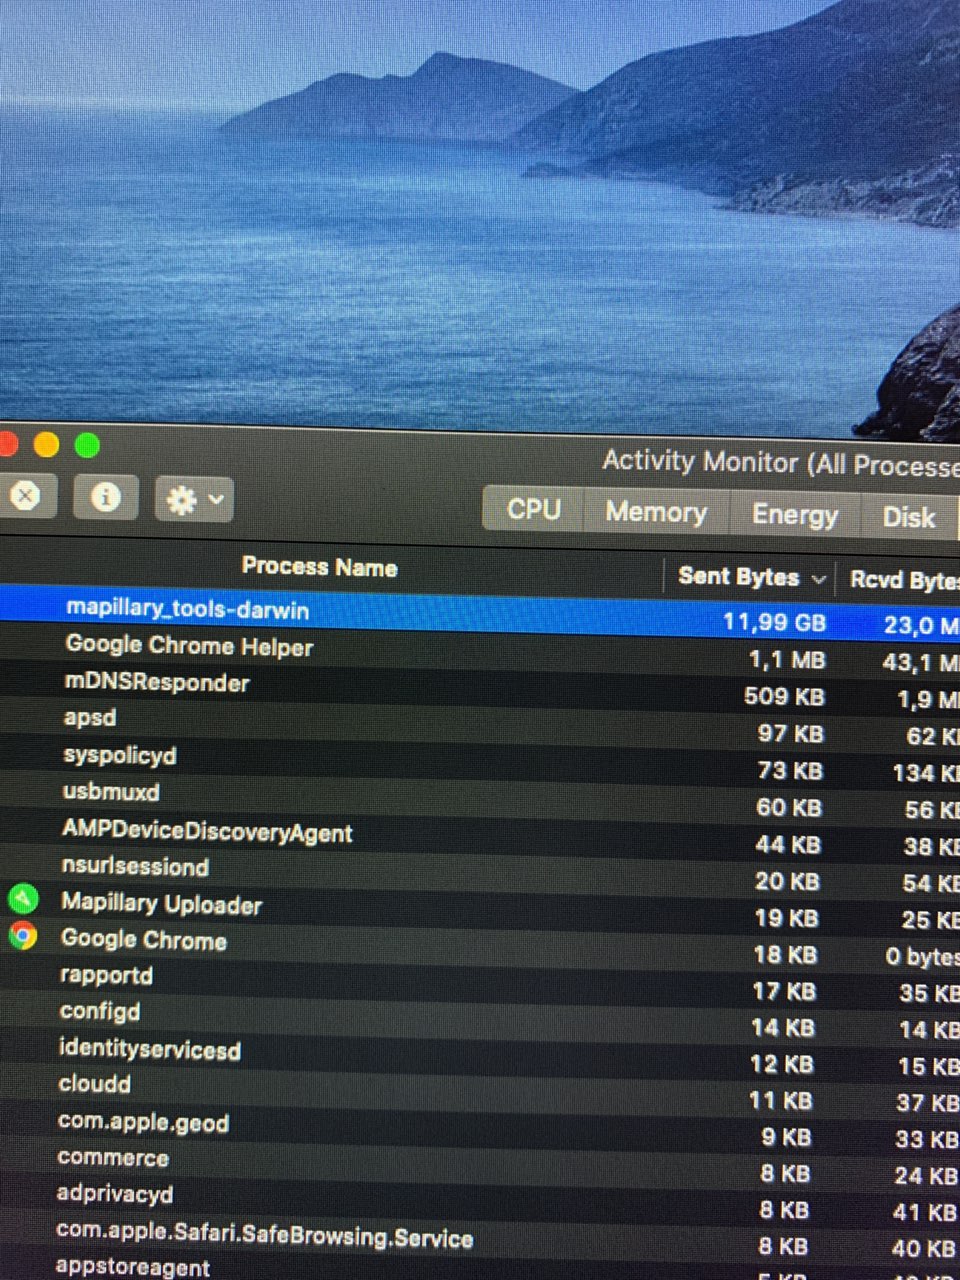Open the process info (i) button

point(106,497)
